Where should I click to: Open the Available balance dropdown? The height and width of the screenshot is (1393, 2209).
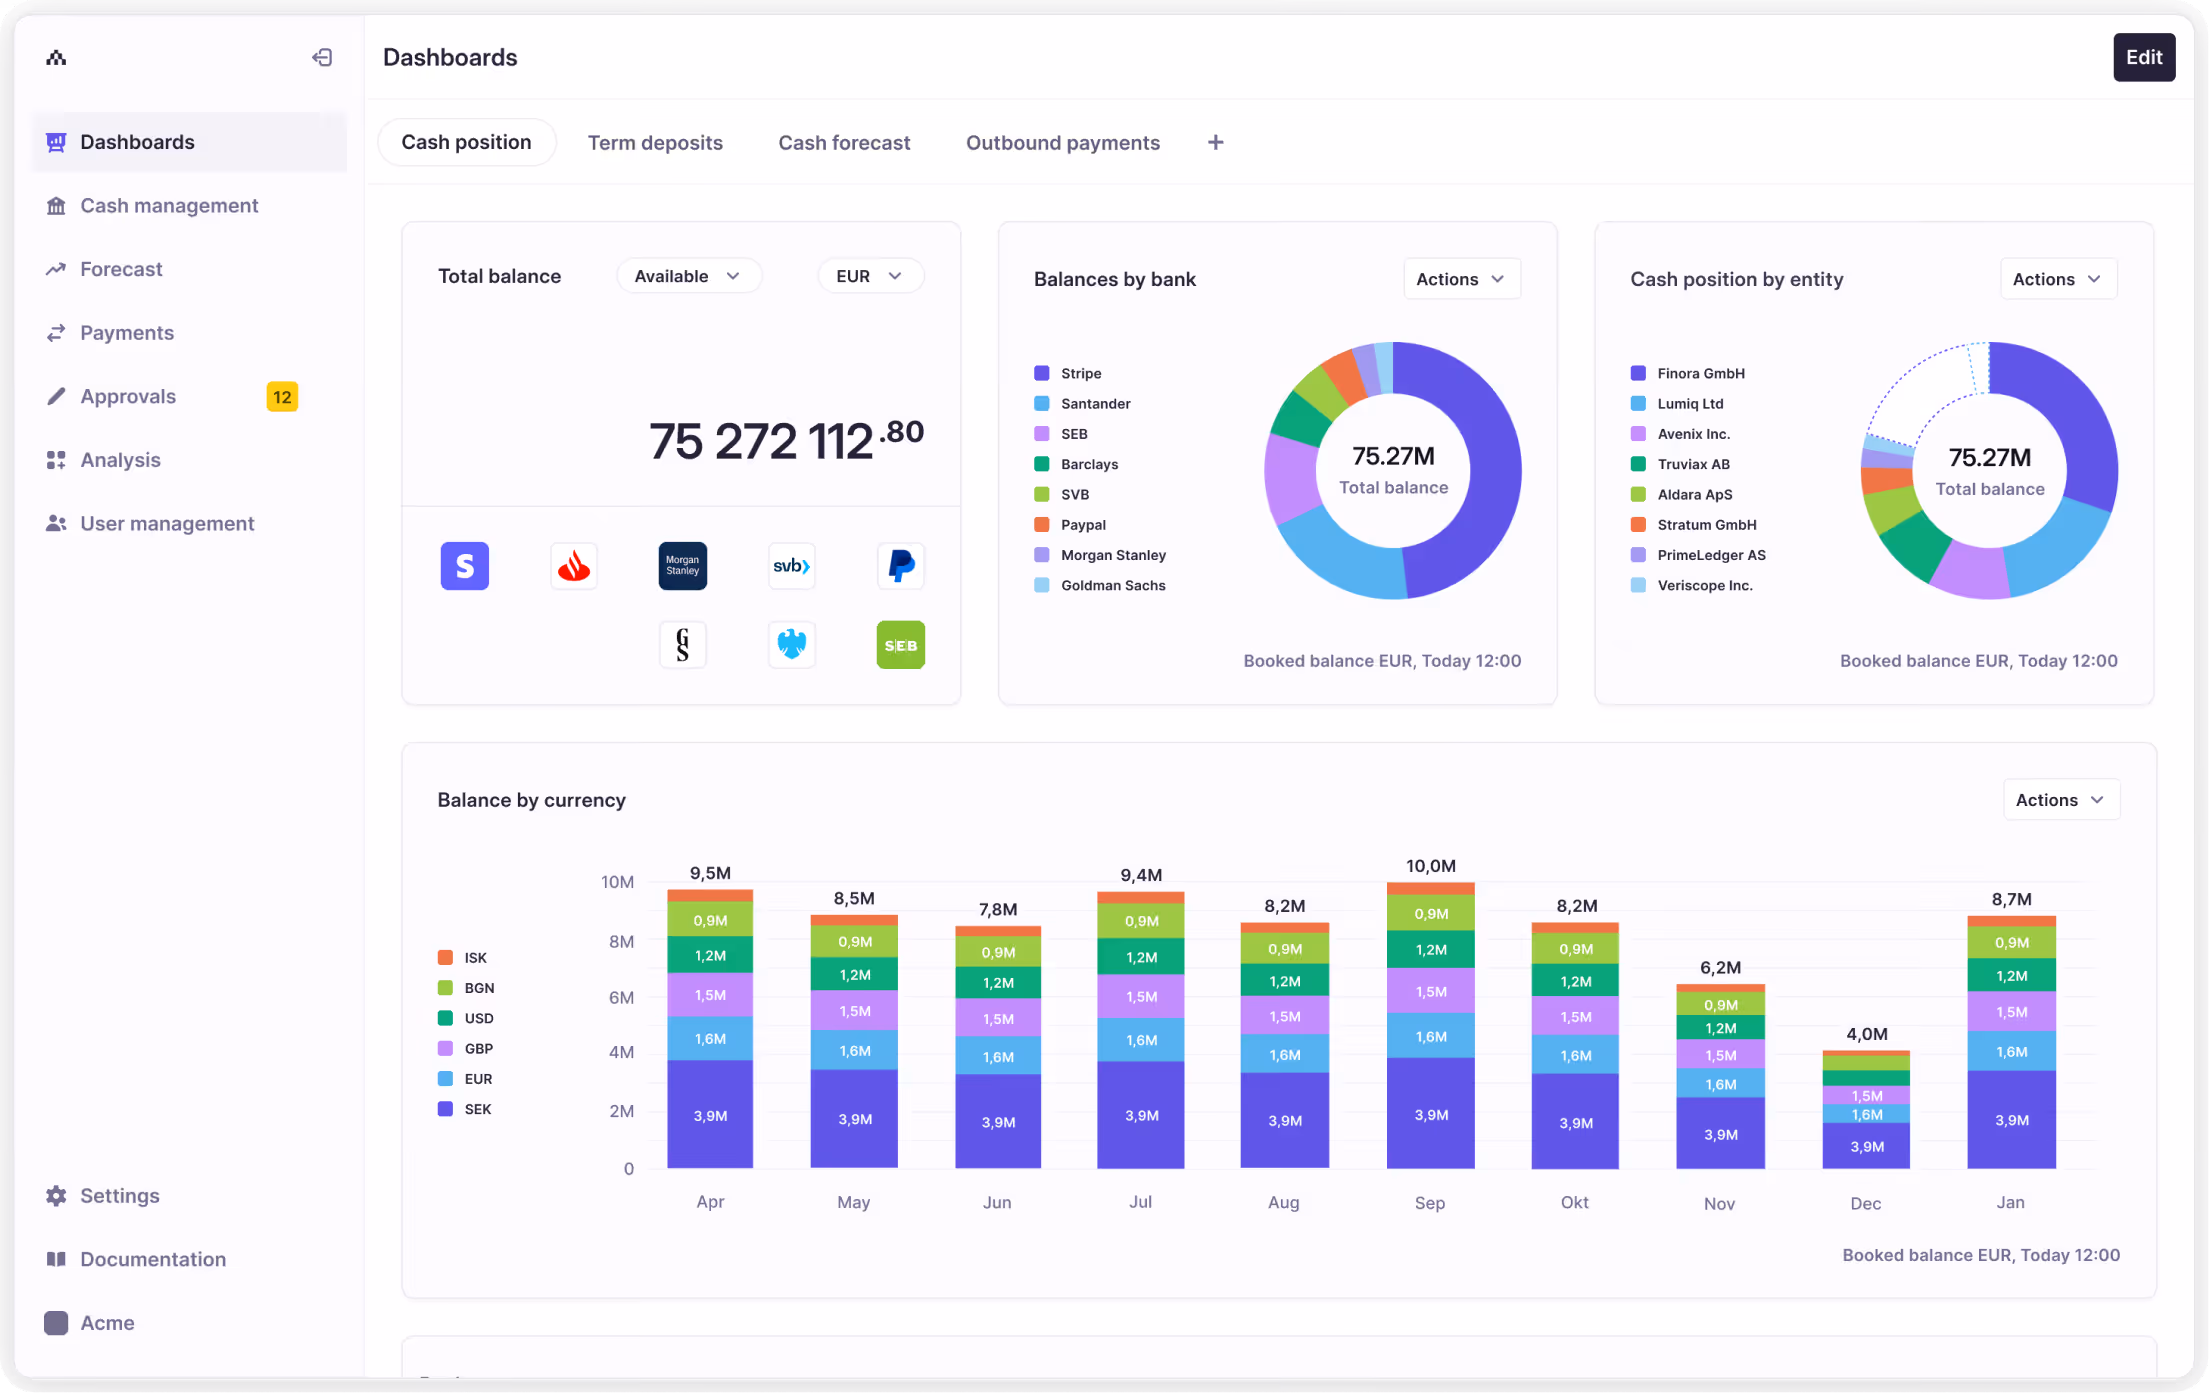pyautogui.click(x=689, y=275)
